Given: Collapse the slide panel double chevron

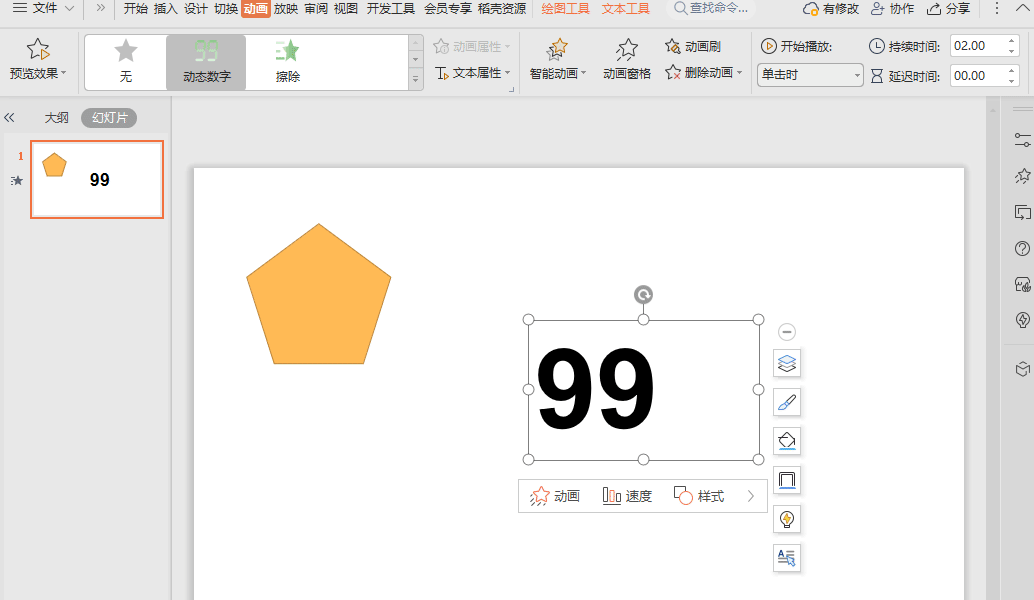Looking at the screenshot, I should pos(9,118).
